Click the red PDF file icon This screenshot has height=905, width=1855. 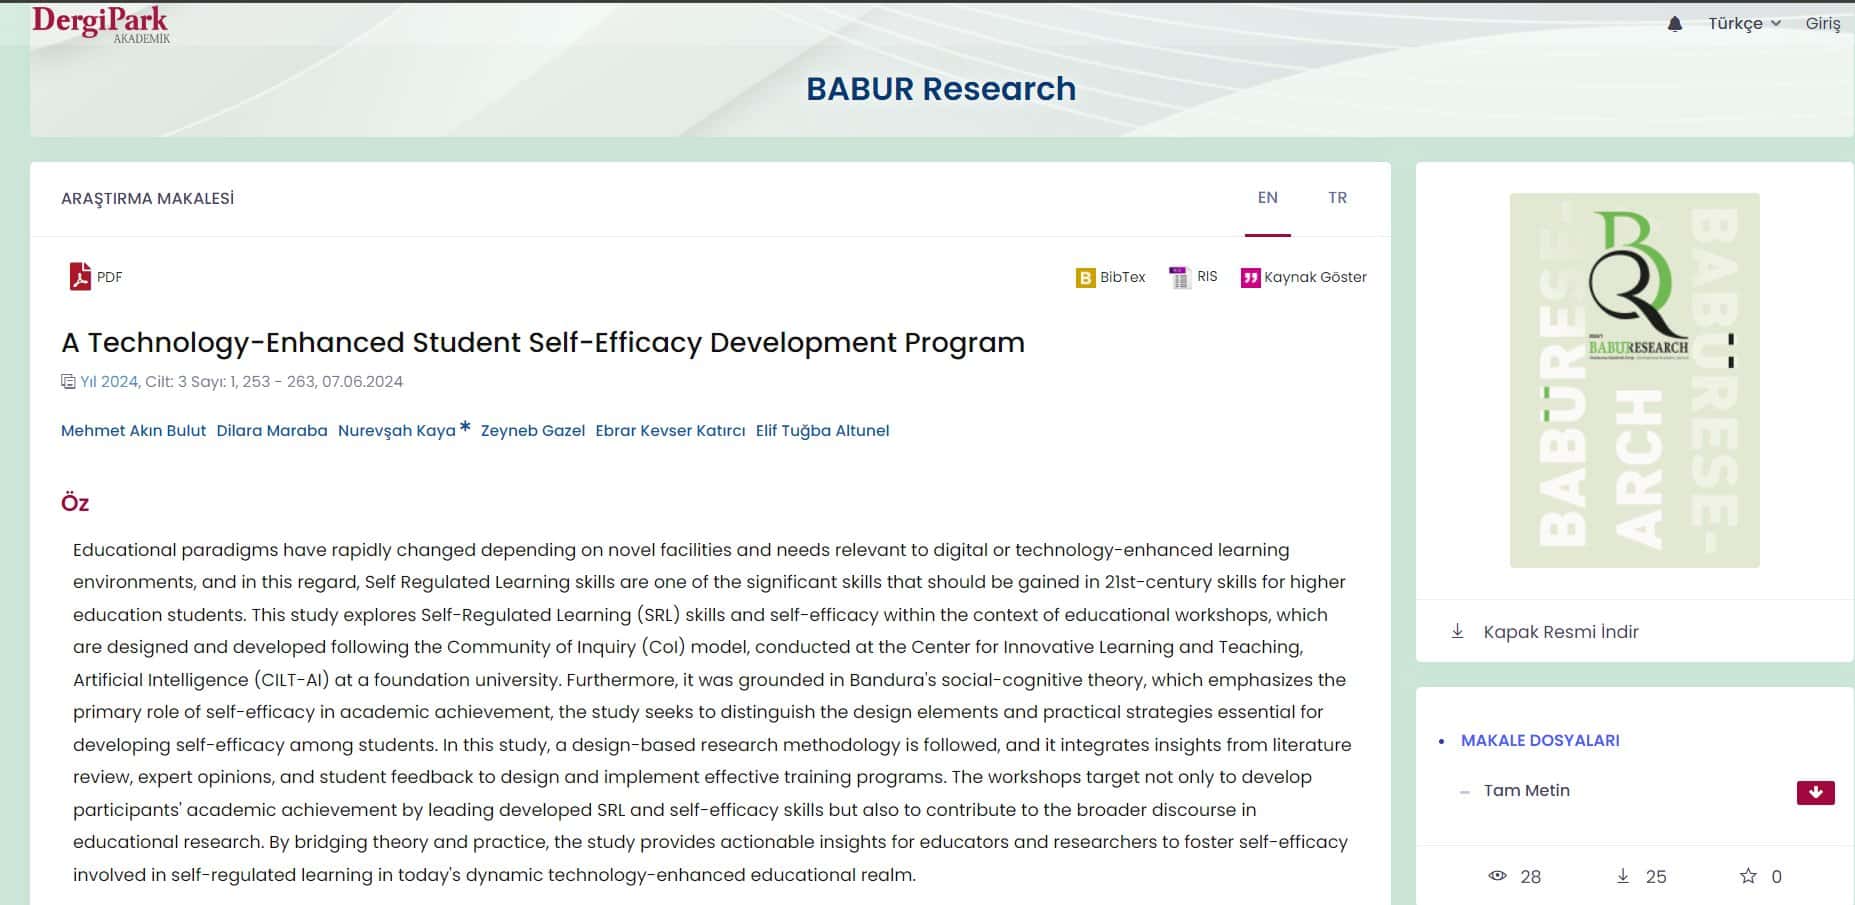pyautogui.click(x=80, y=276)
